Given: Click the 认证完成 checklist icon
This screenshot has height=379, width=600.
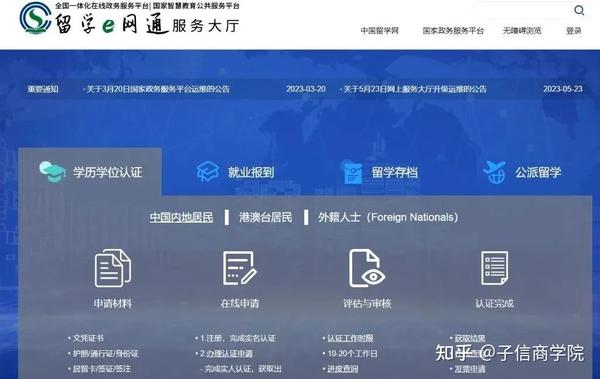Looking at the screenshot, I should pos(494,268).
